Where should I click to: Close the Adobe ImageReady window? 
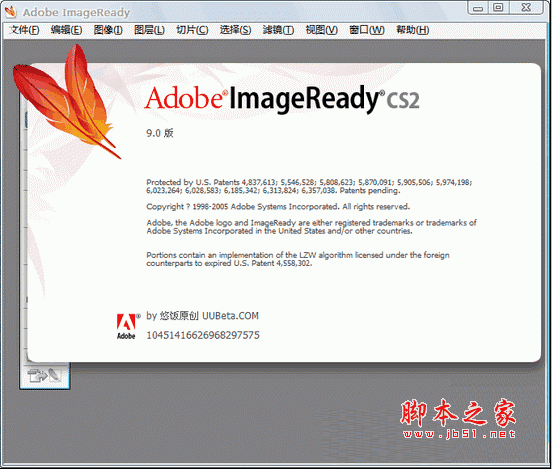pos(526,8)
